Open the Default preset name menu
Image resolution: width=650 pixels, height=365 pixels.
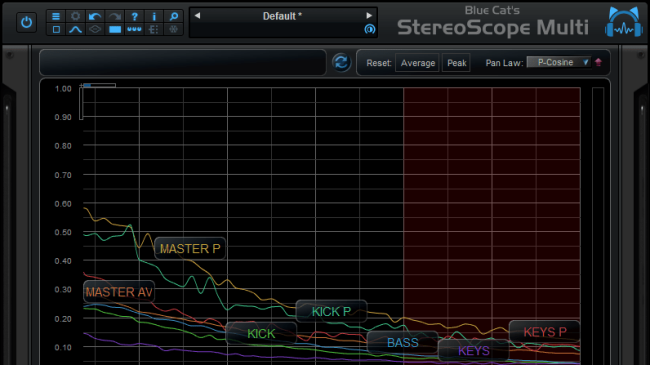(282, 16)
